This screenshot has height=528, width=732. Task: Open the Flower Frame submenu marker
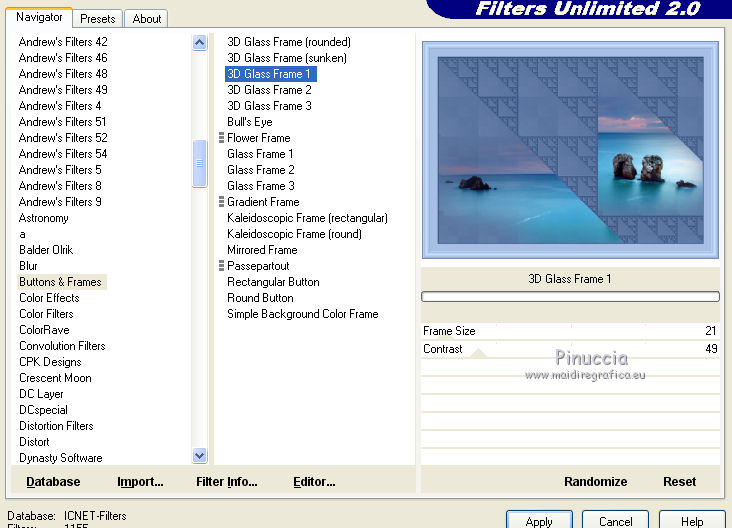(x=221, y=138)
